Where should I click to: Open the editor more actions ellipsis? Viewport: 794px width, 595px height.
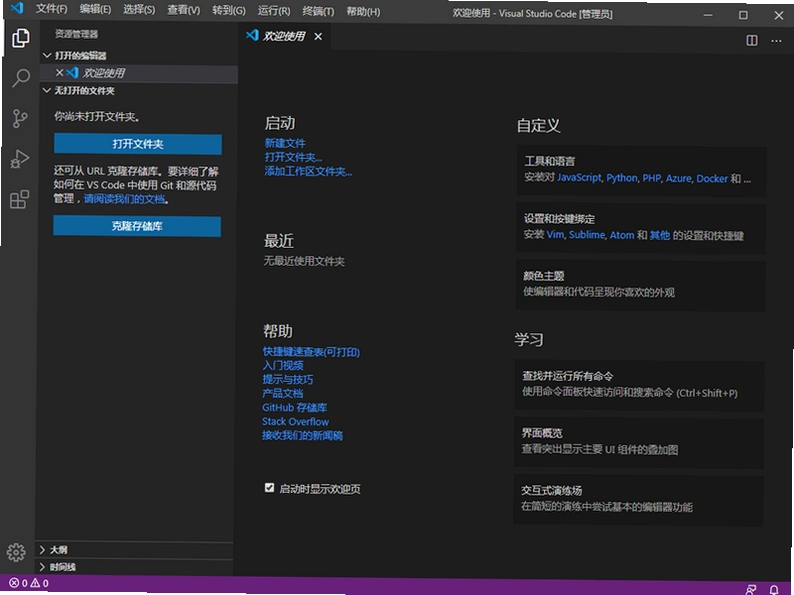[776, 41]
